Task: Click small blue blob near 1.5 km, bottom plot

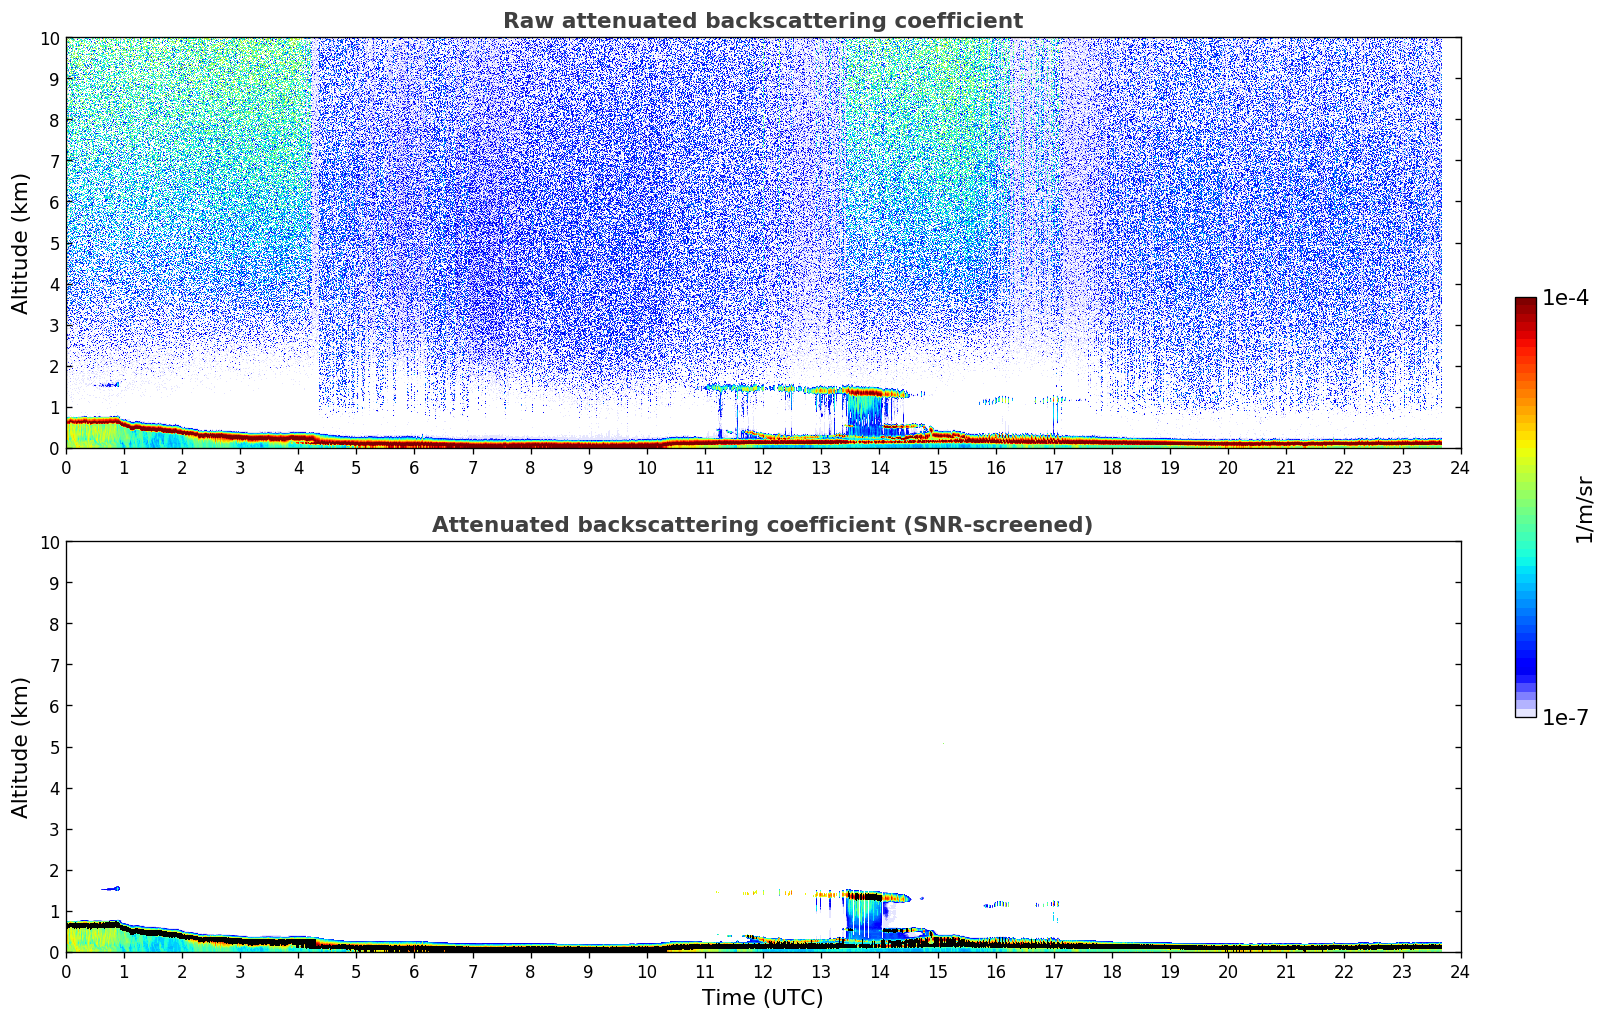Action: [x=111, y=888]
